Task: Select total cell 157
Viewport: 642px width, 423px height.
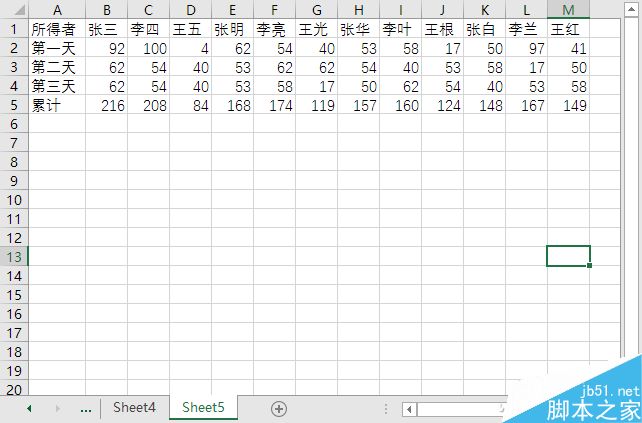Action: 358,105
